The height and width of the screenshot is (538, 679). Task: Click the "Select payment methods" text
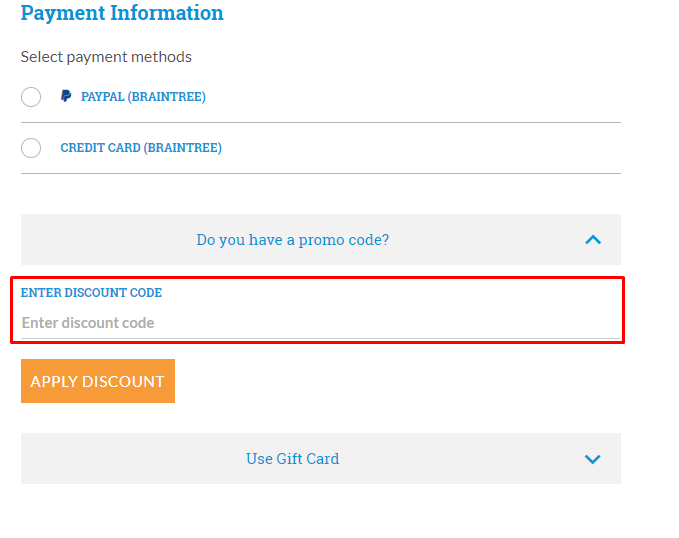106,57
